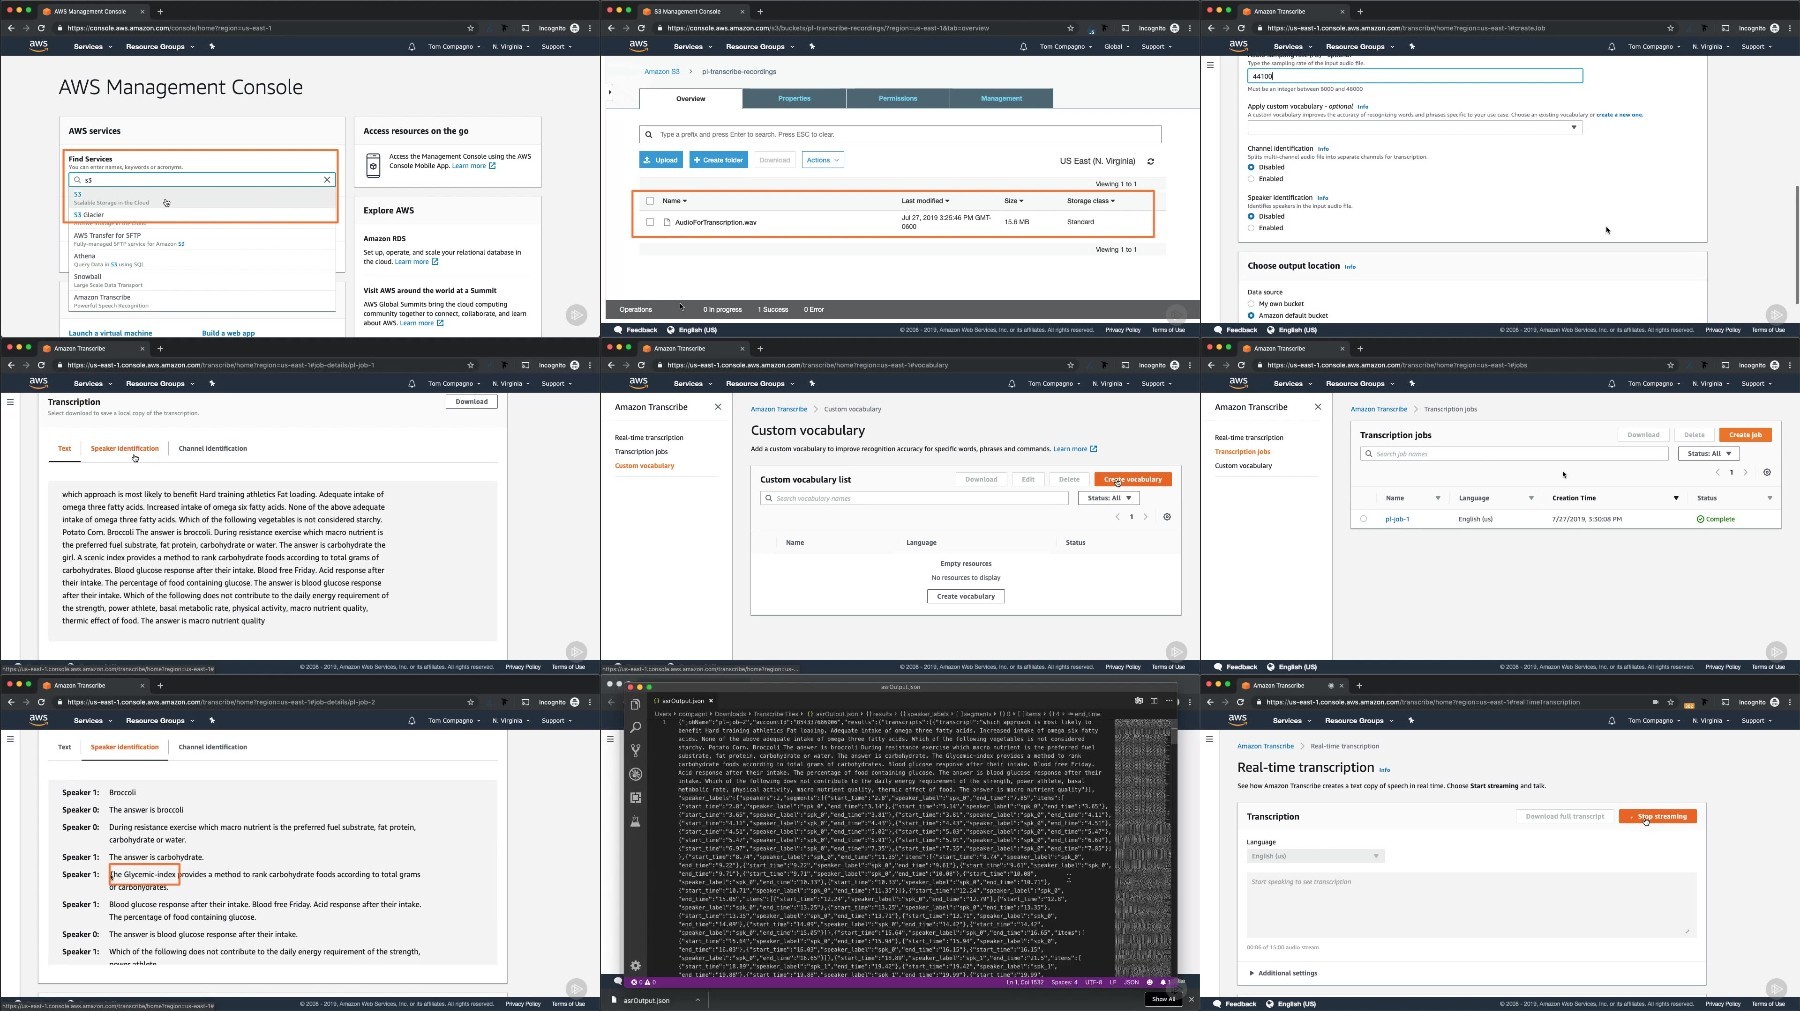Select Enabled under Speaker identification
The height and width of the screenshot is (1011, 1800).
tap(1251, 228)
